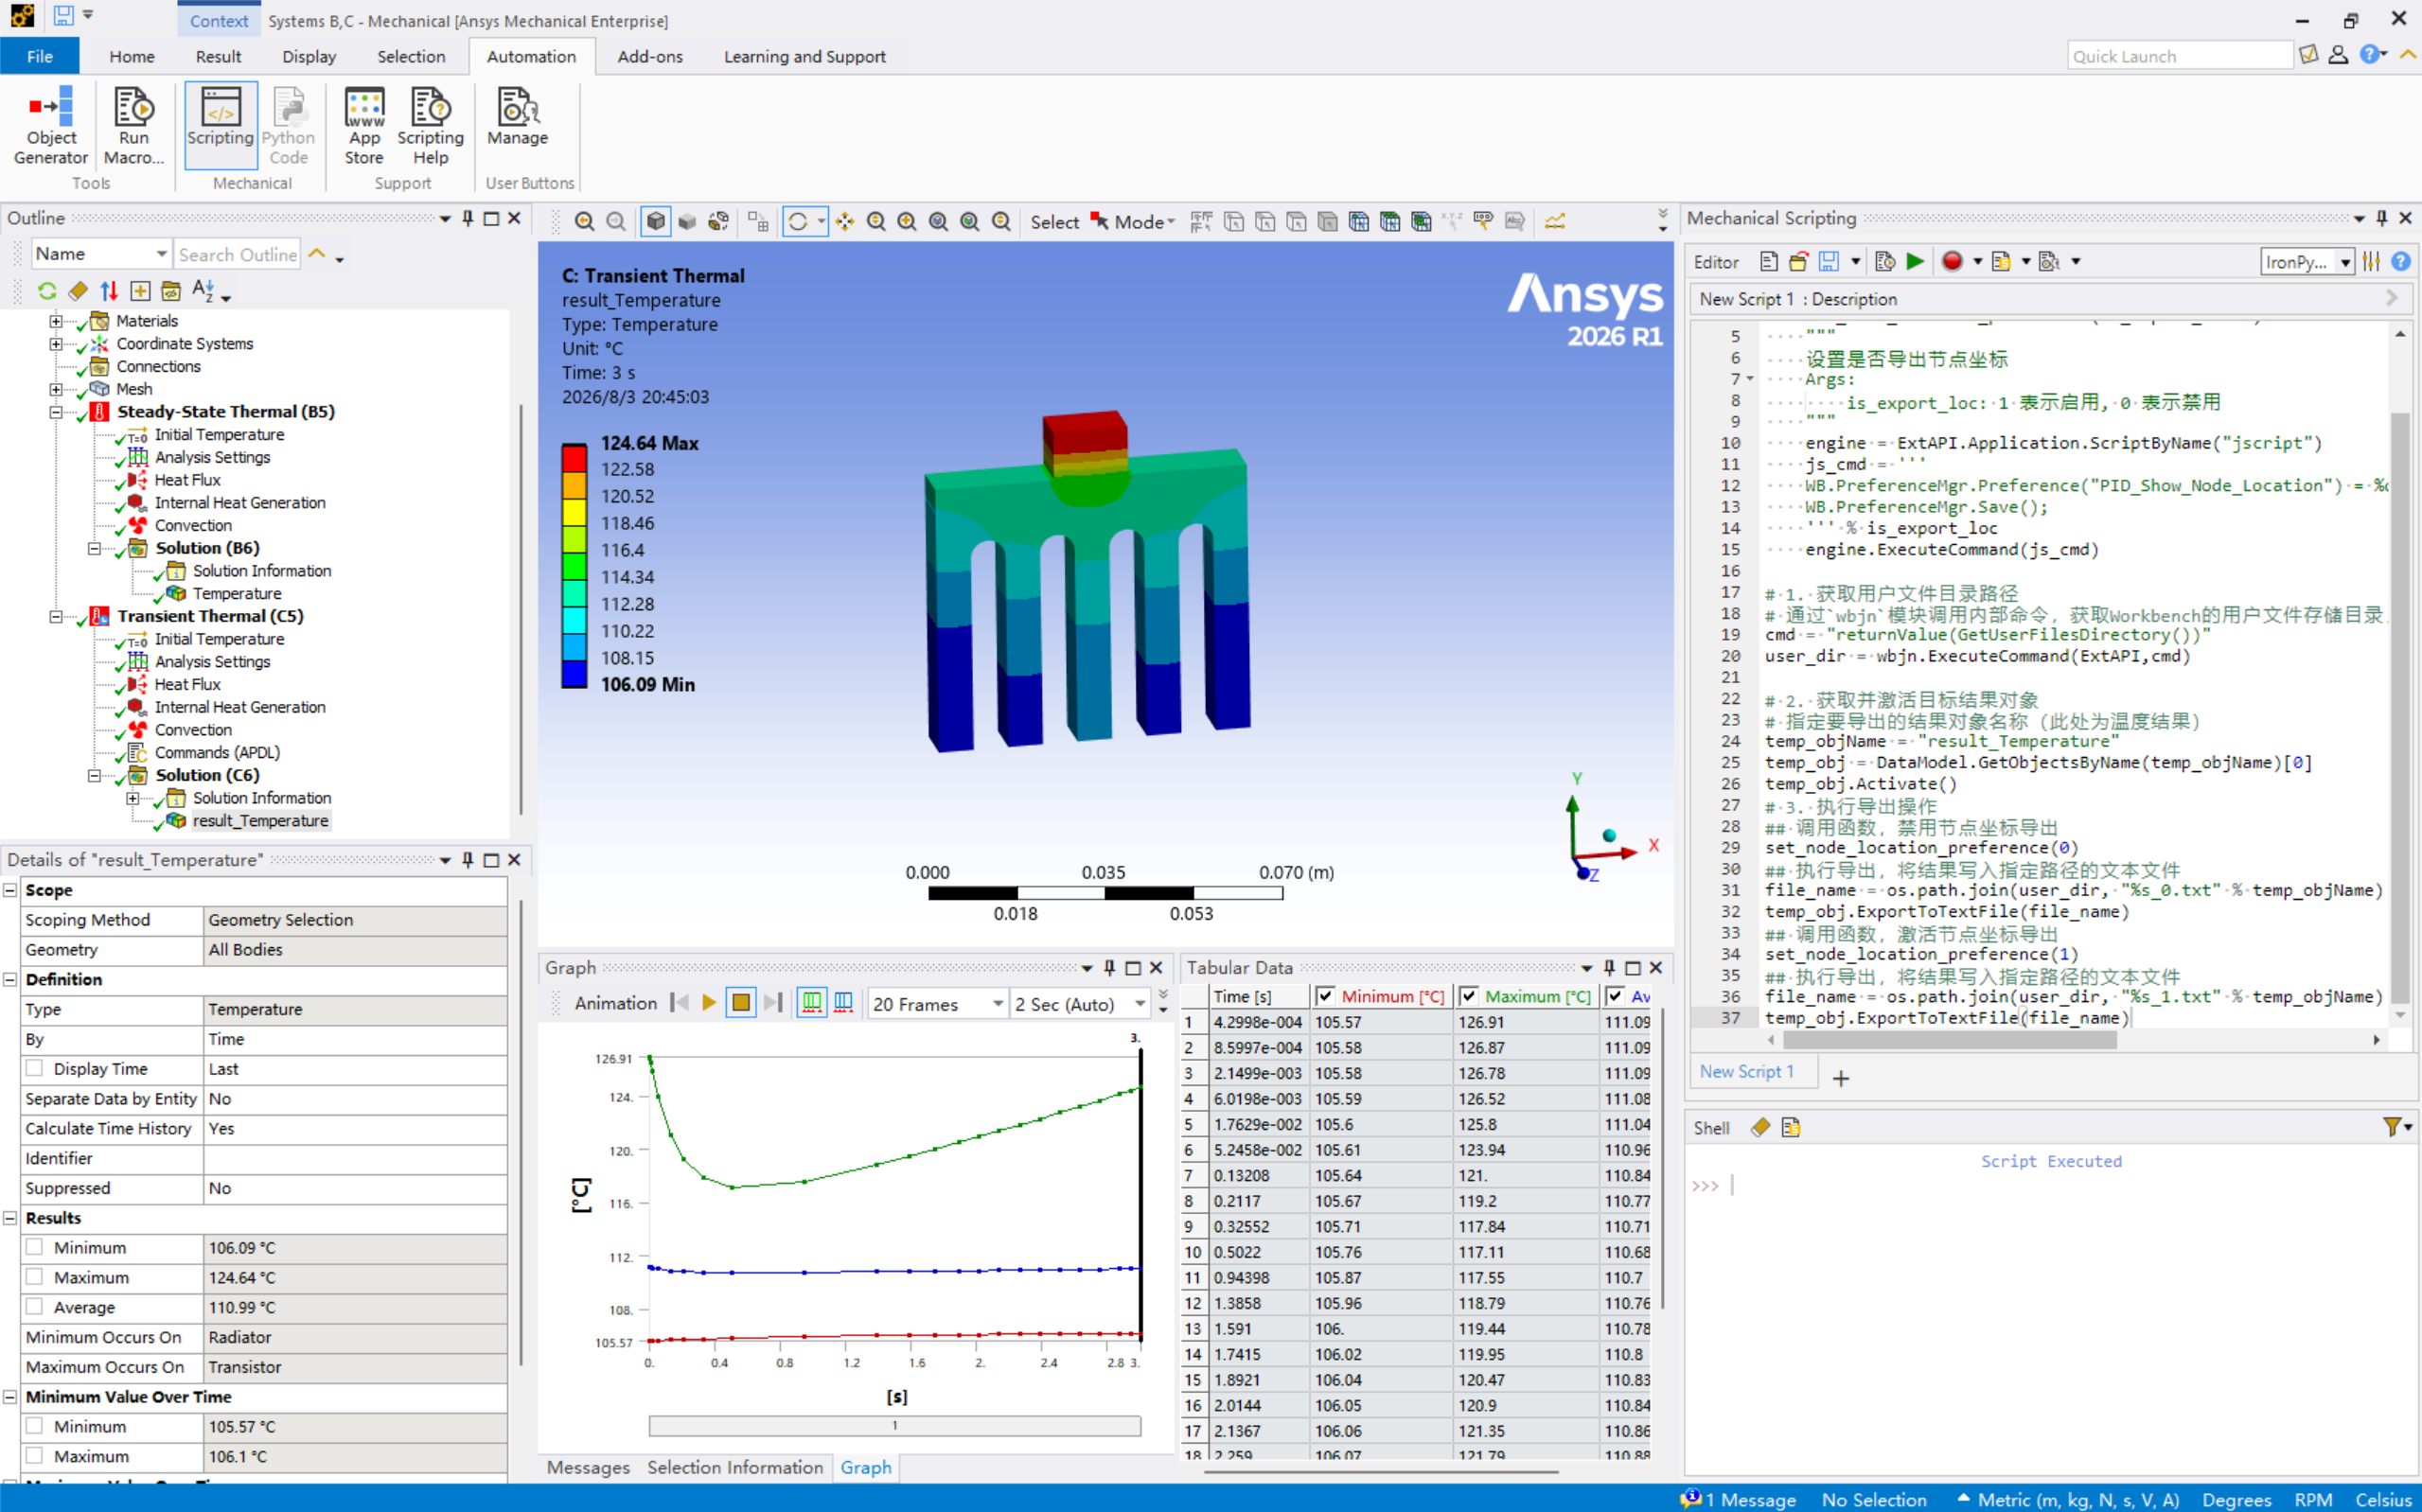Collapse Steady-State Thermal (B5) branch
This screenshot has height=1512, width=2422.
(56, 412)
